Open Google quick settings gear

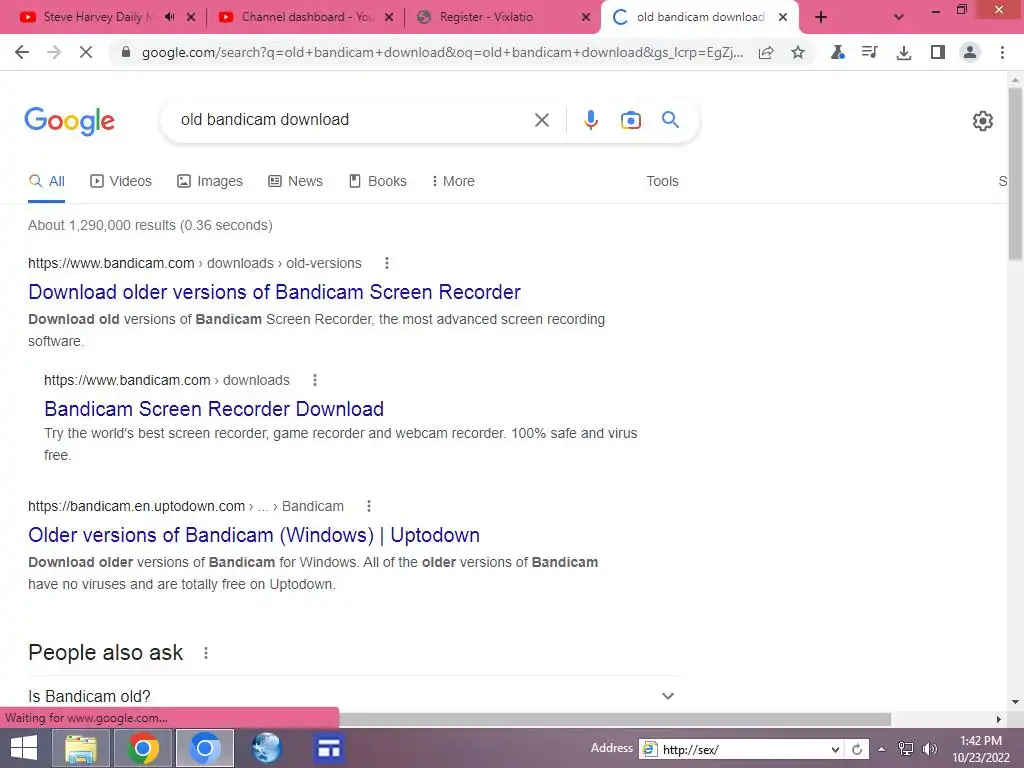click(x=982, y=121)
